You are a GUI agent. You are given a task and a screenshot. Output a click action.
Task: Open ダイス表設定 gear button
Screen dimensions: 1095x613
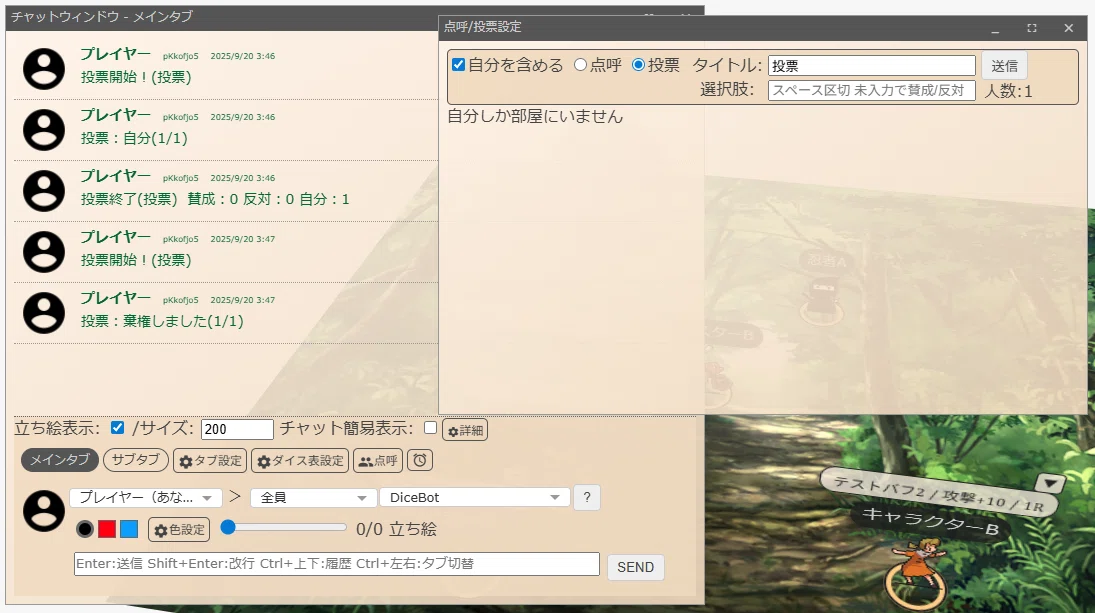pyautogui.click(x=300, y=461)
